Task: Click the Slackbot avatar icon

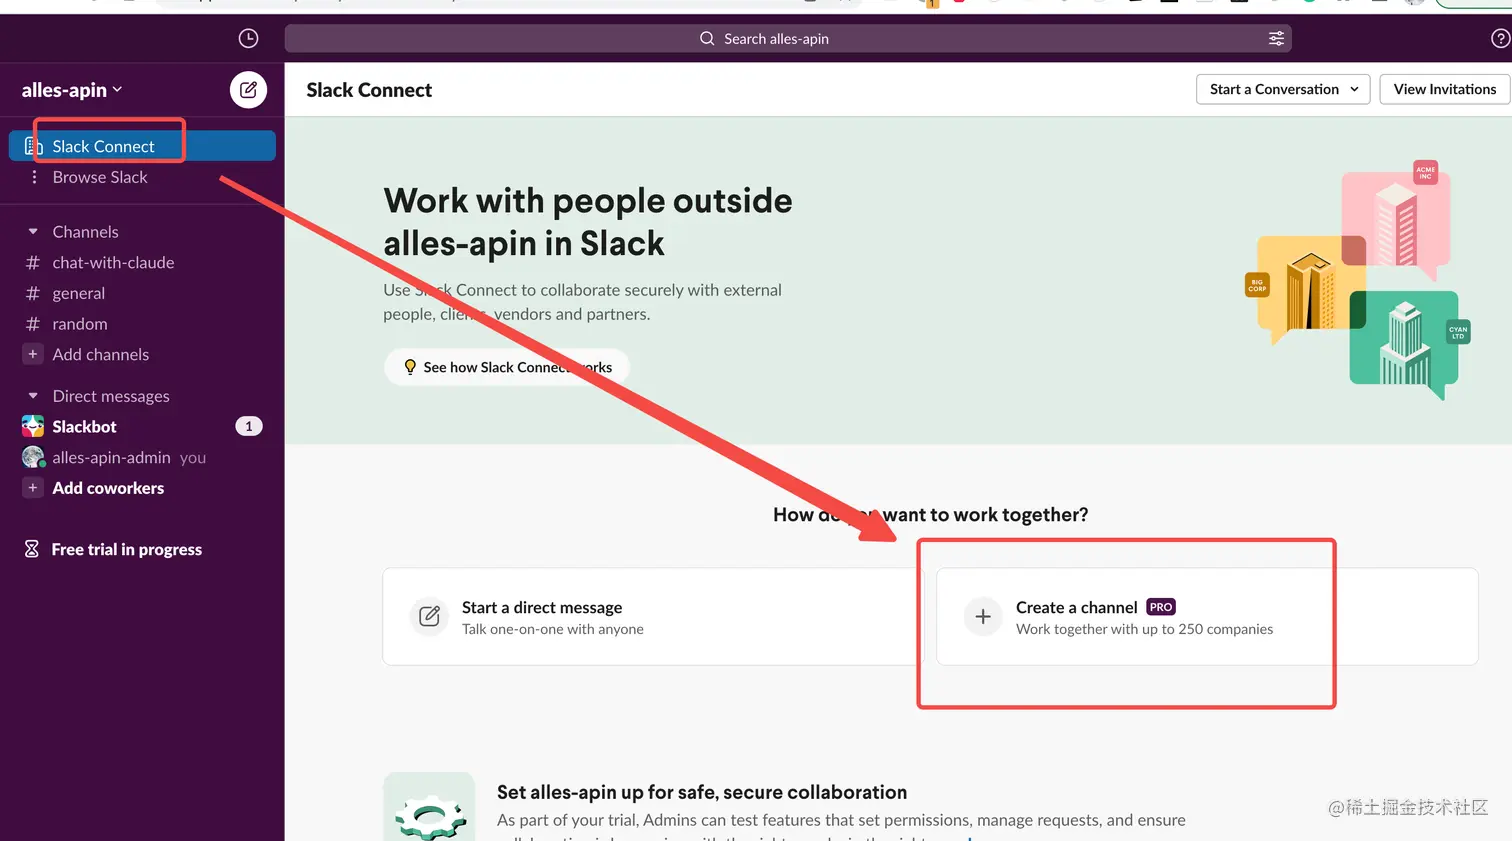Action: pos(33,426)
